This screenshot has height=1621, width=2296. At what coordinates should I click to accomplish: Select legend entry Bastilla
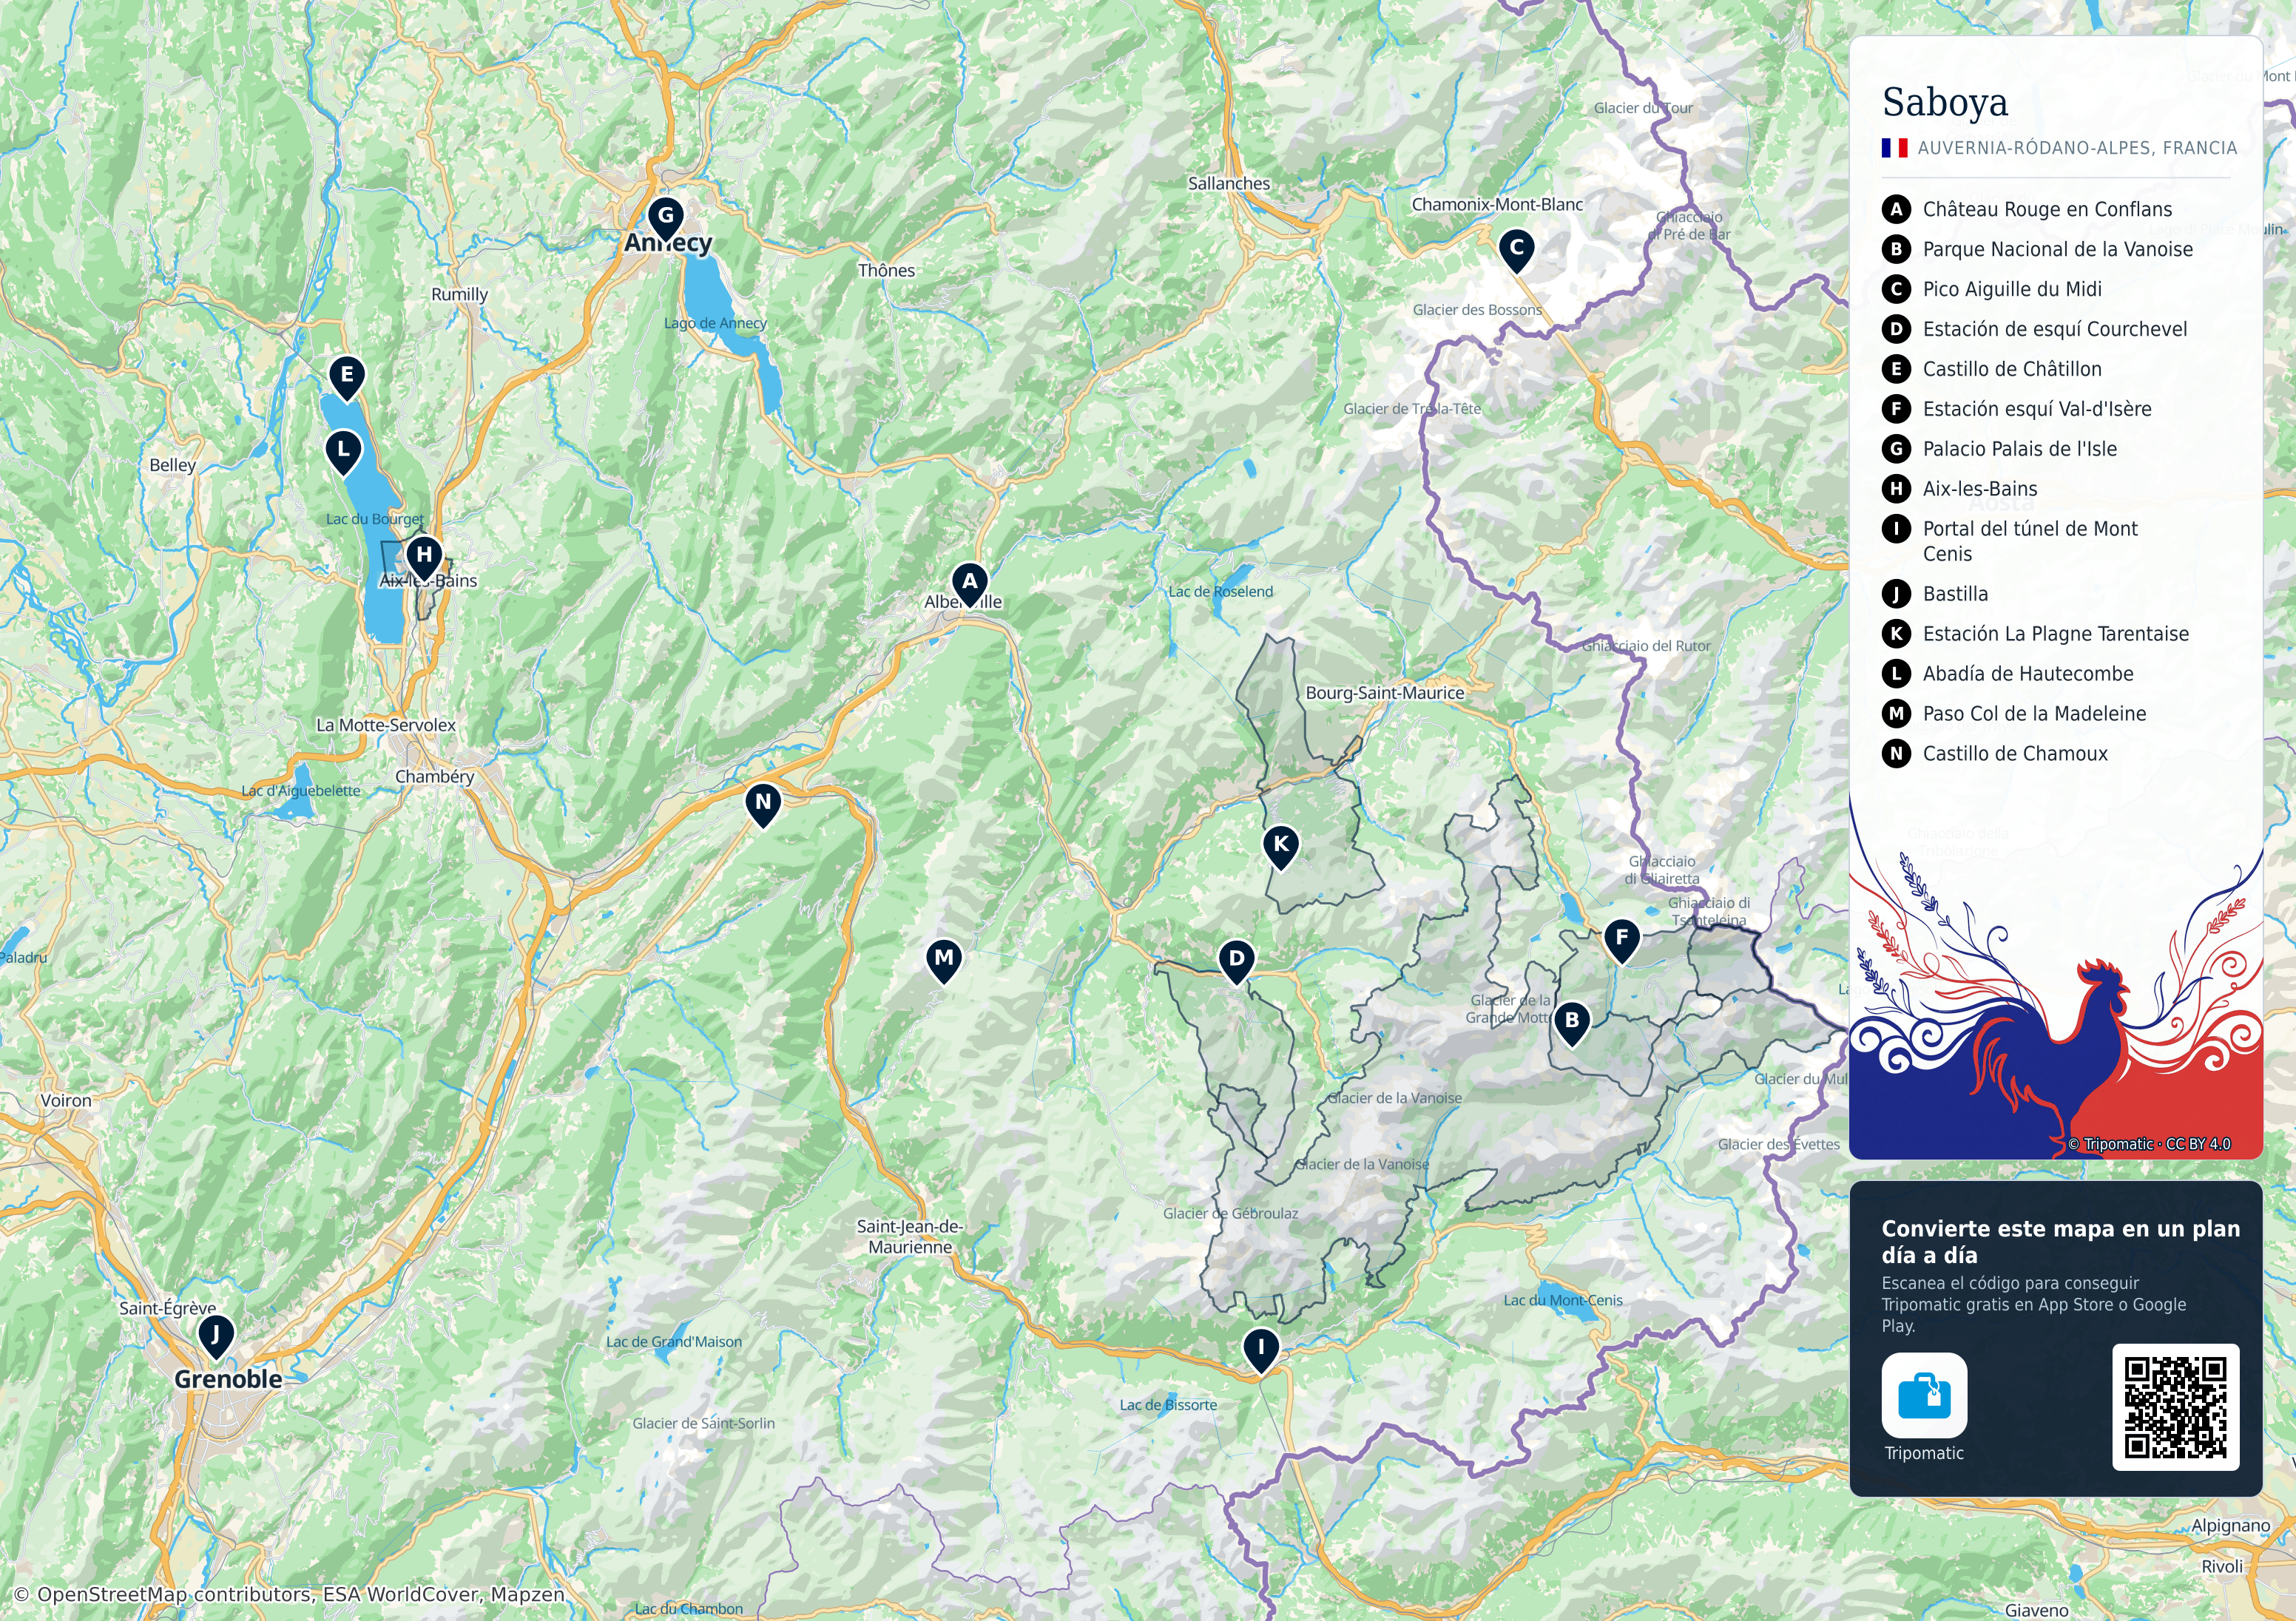point(1936,594)
